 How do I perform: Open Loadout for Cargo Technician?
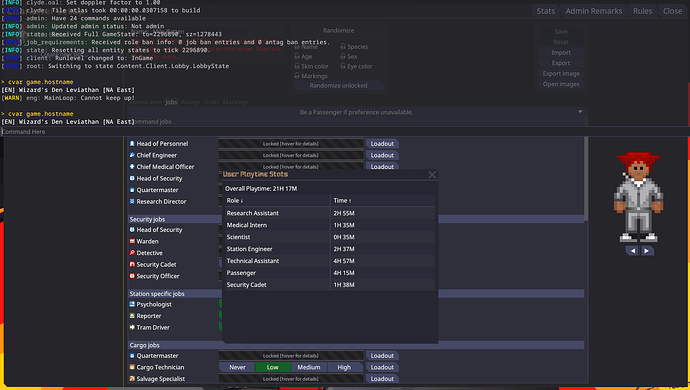[382, 367]
